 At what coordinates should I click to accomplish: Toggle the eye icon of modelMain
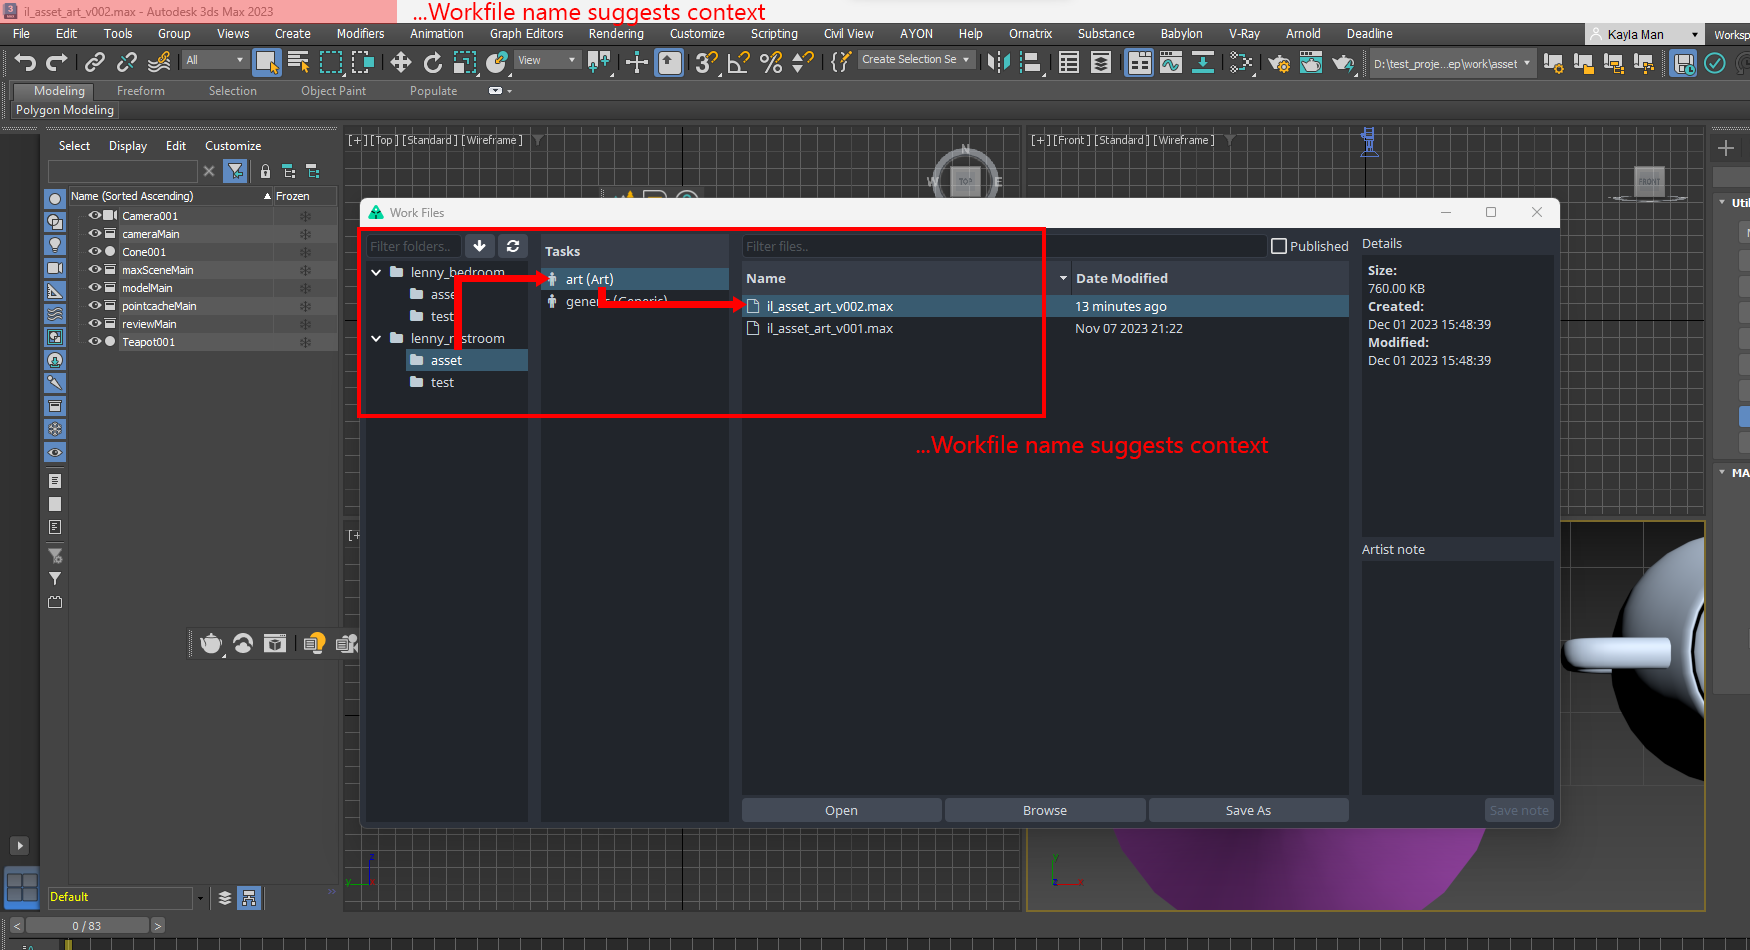click(95, 287)
